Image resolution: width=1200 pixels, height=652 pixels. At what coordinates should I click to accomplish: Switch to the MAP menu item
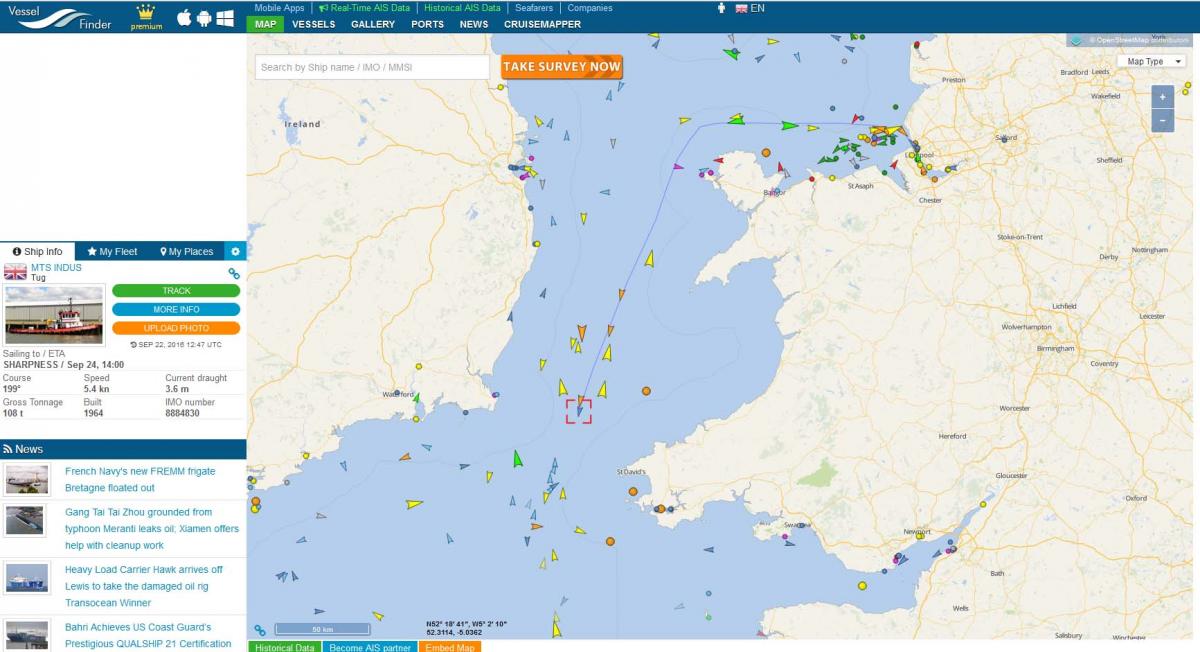point(265,24)
